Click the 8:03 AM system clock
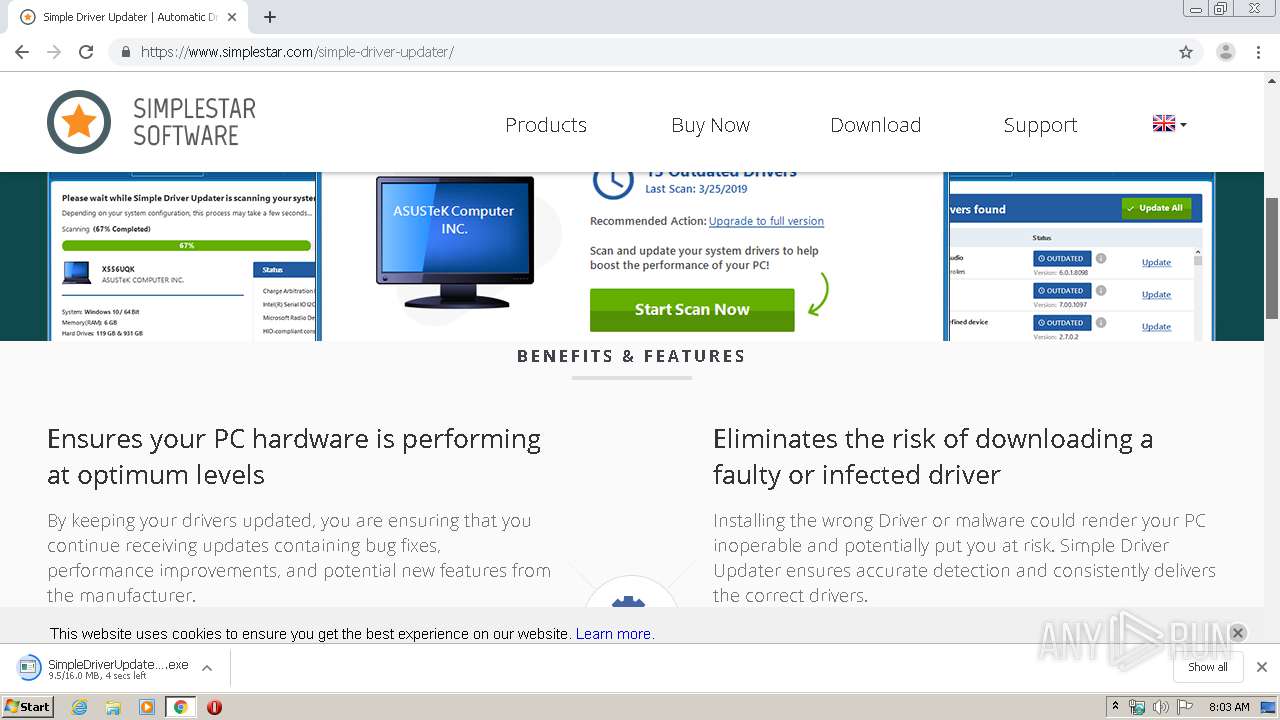 tap(1229, 707)
